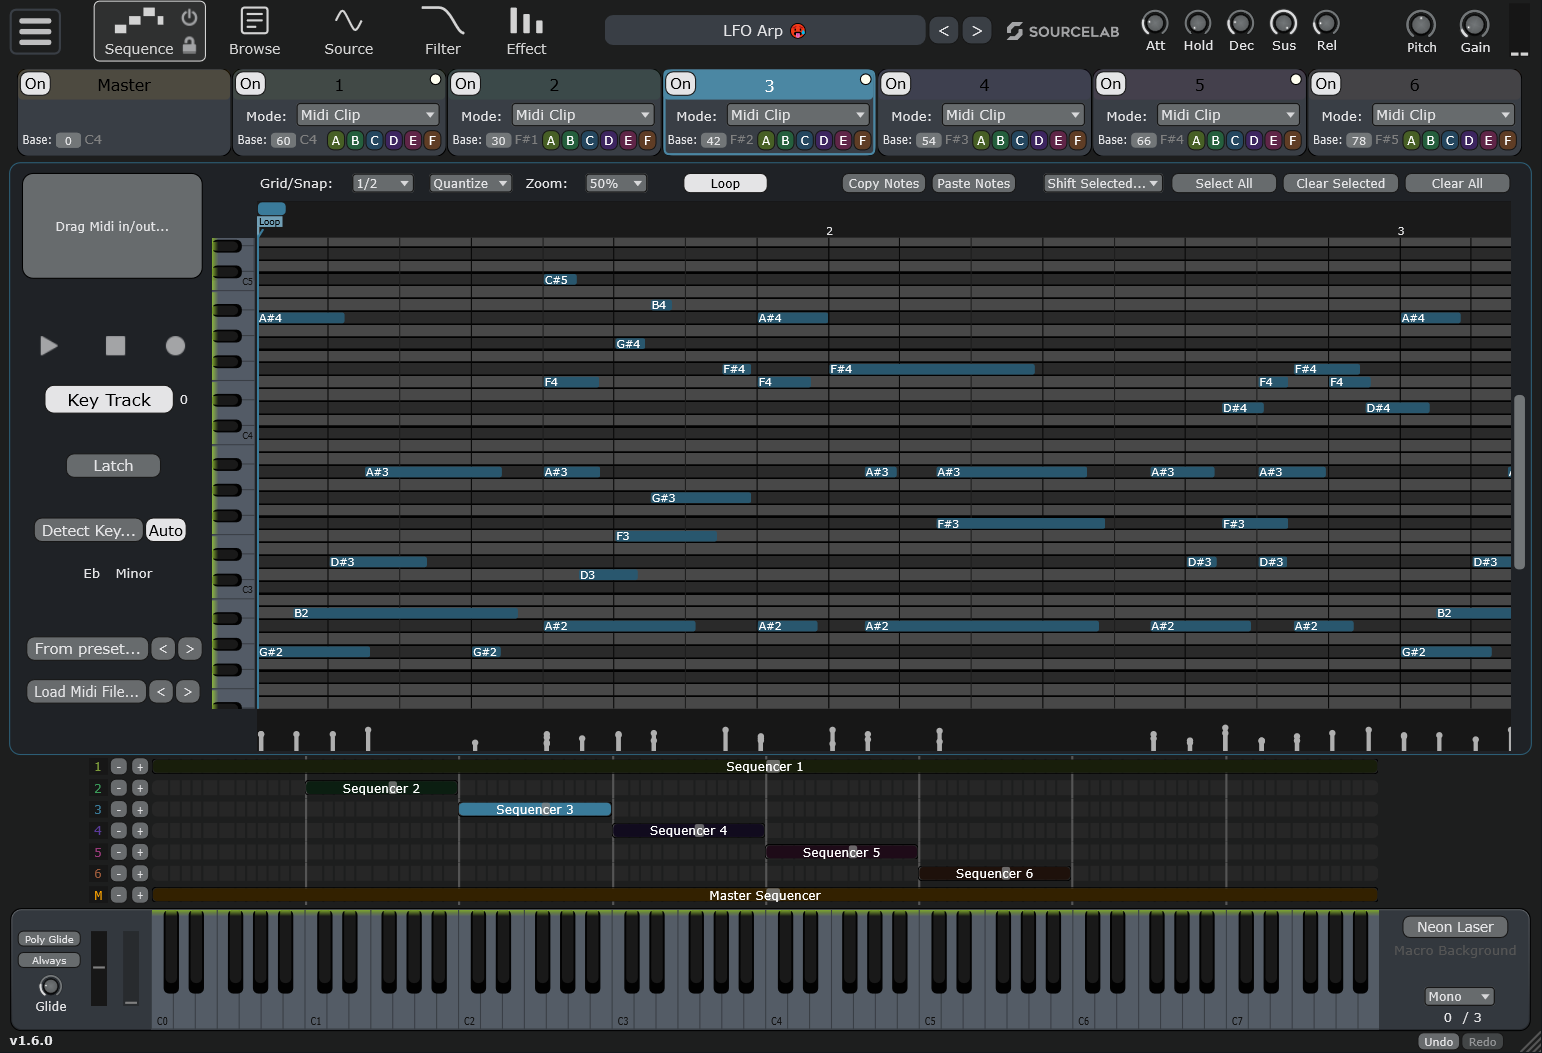
Task: Open the Effect section
Action: 526,31
